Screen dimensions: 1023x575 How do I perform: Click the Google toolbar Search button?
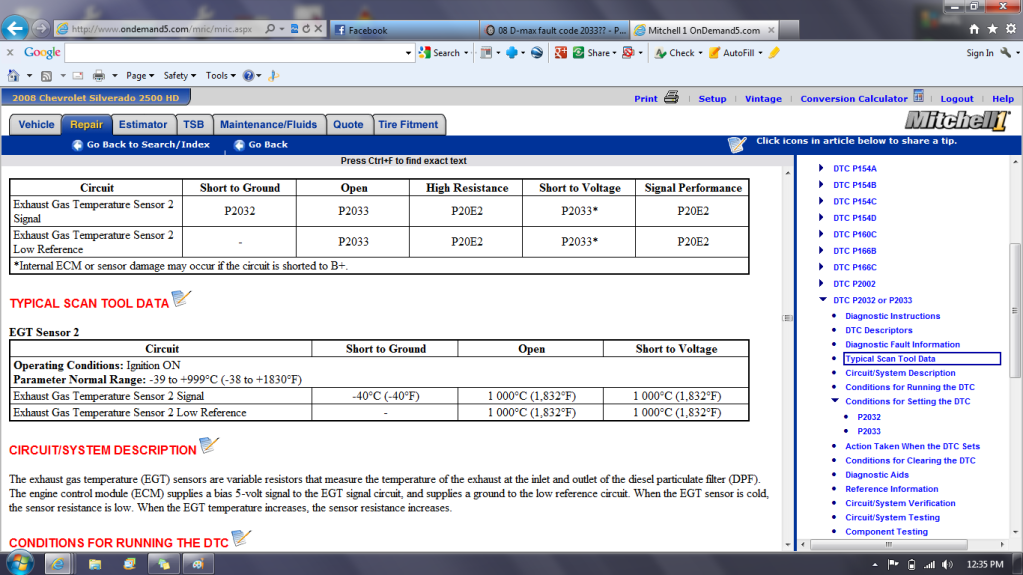444,53
